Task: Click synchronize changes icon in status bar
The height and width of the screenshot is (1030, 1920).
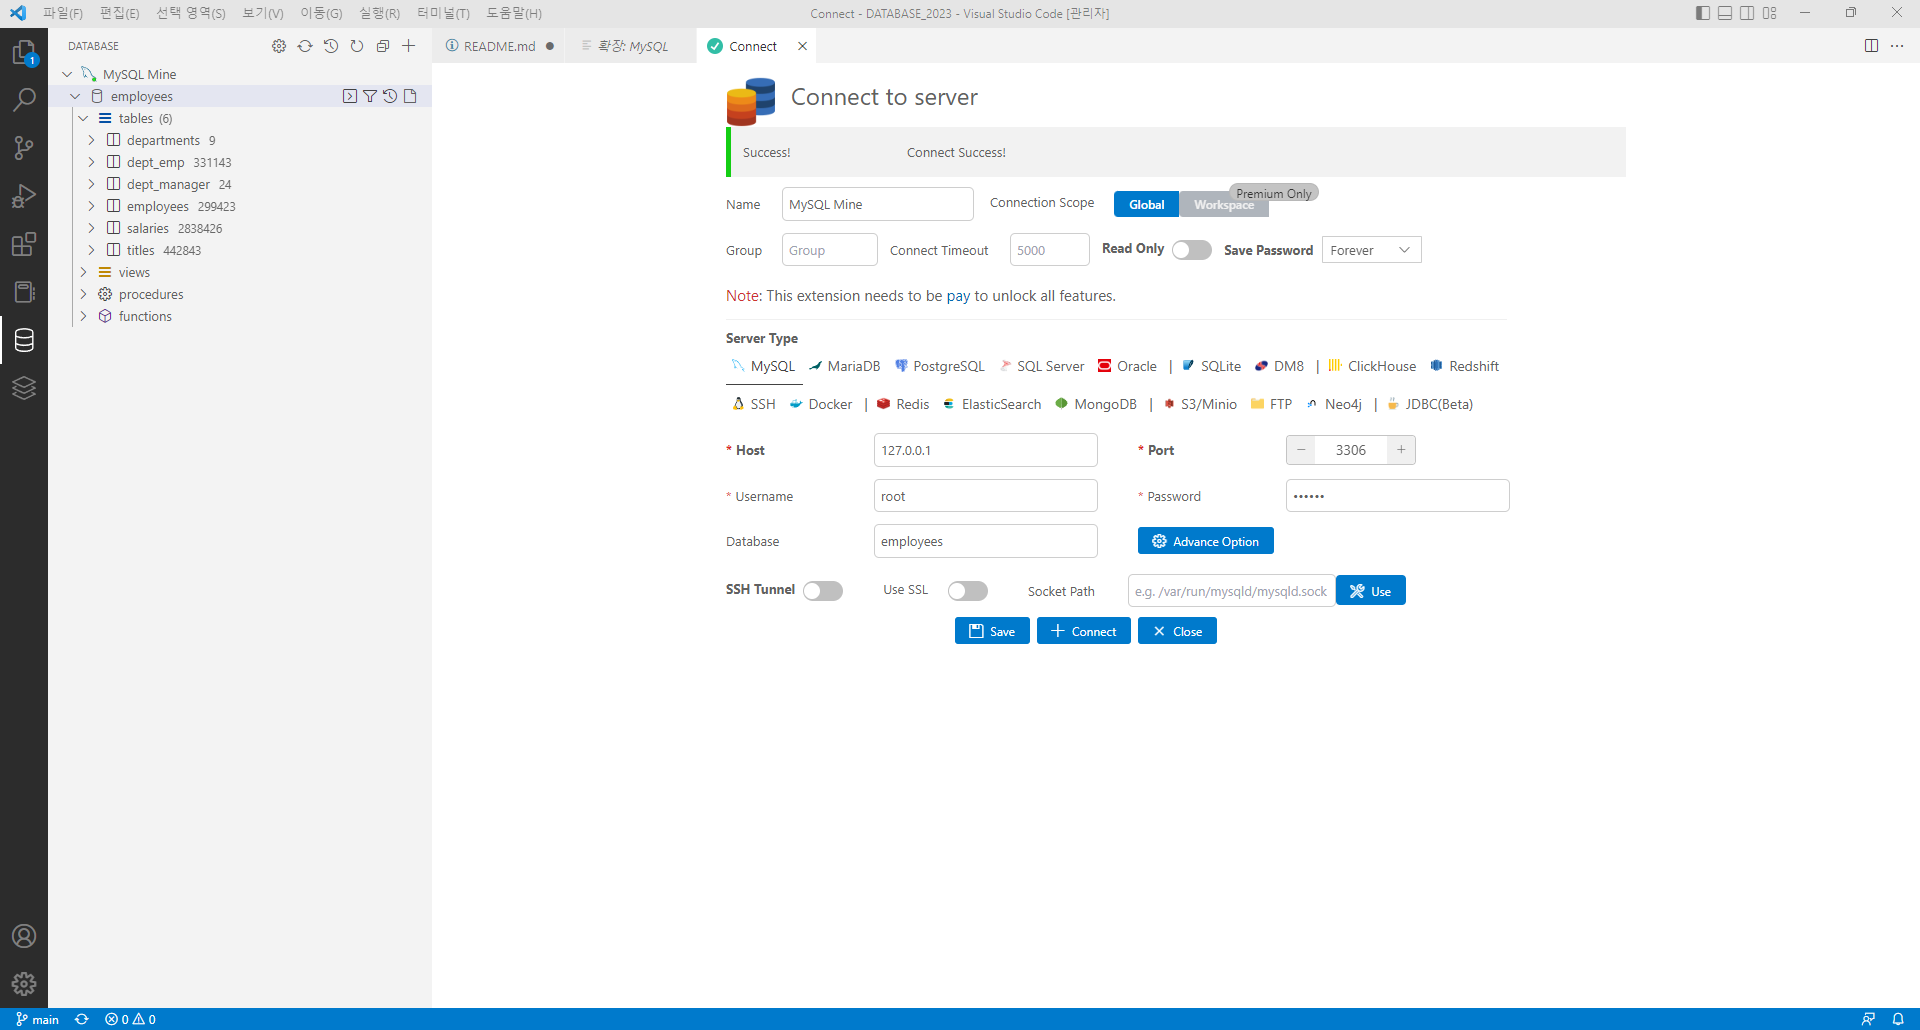Action: pos(82,1019)
